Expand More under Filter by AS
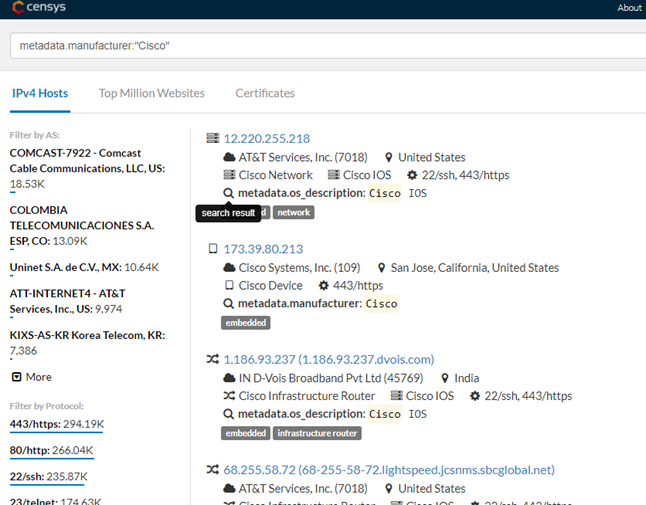Viewport: 646px width, 505px height. (x=31, y=377)
